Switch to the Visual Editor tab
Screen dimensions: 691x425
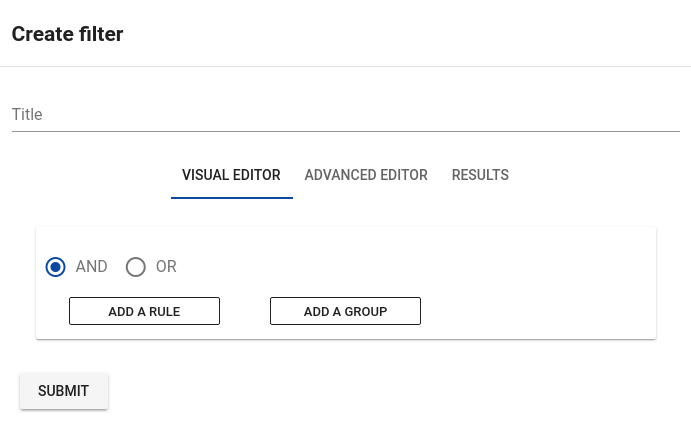(x=231, y=175)
